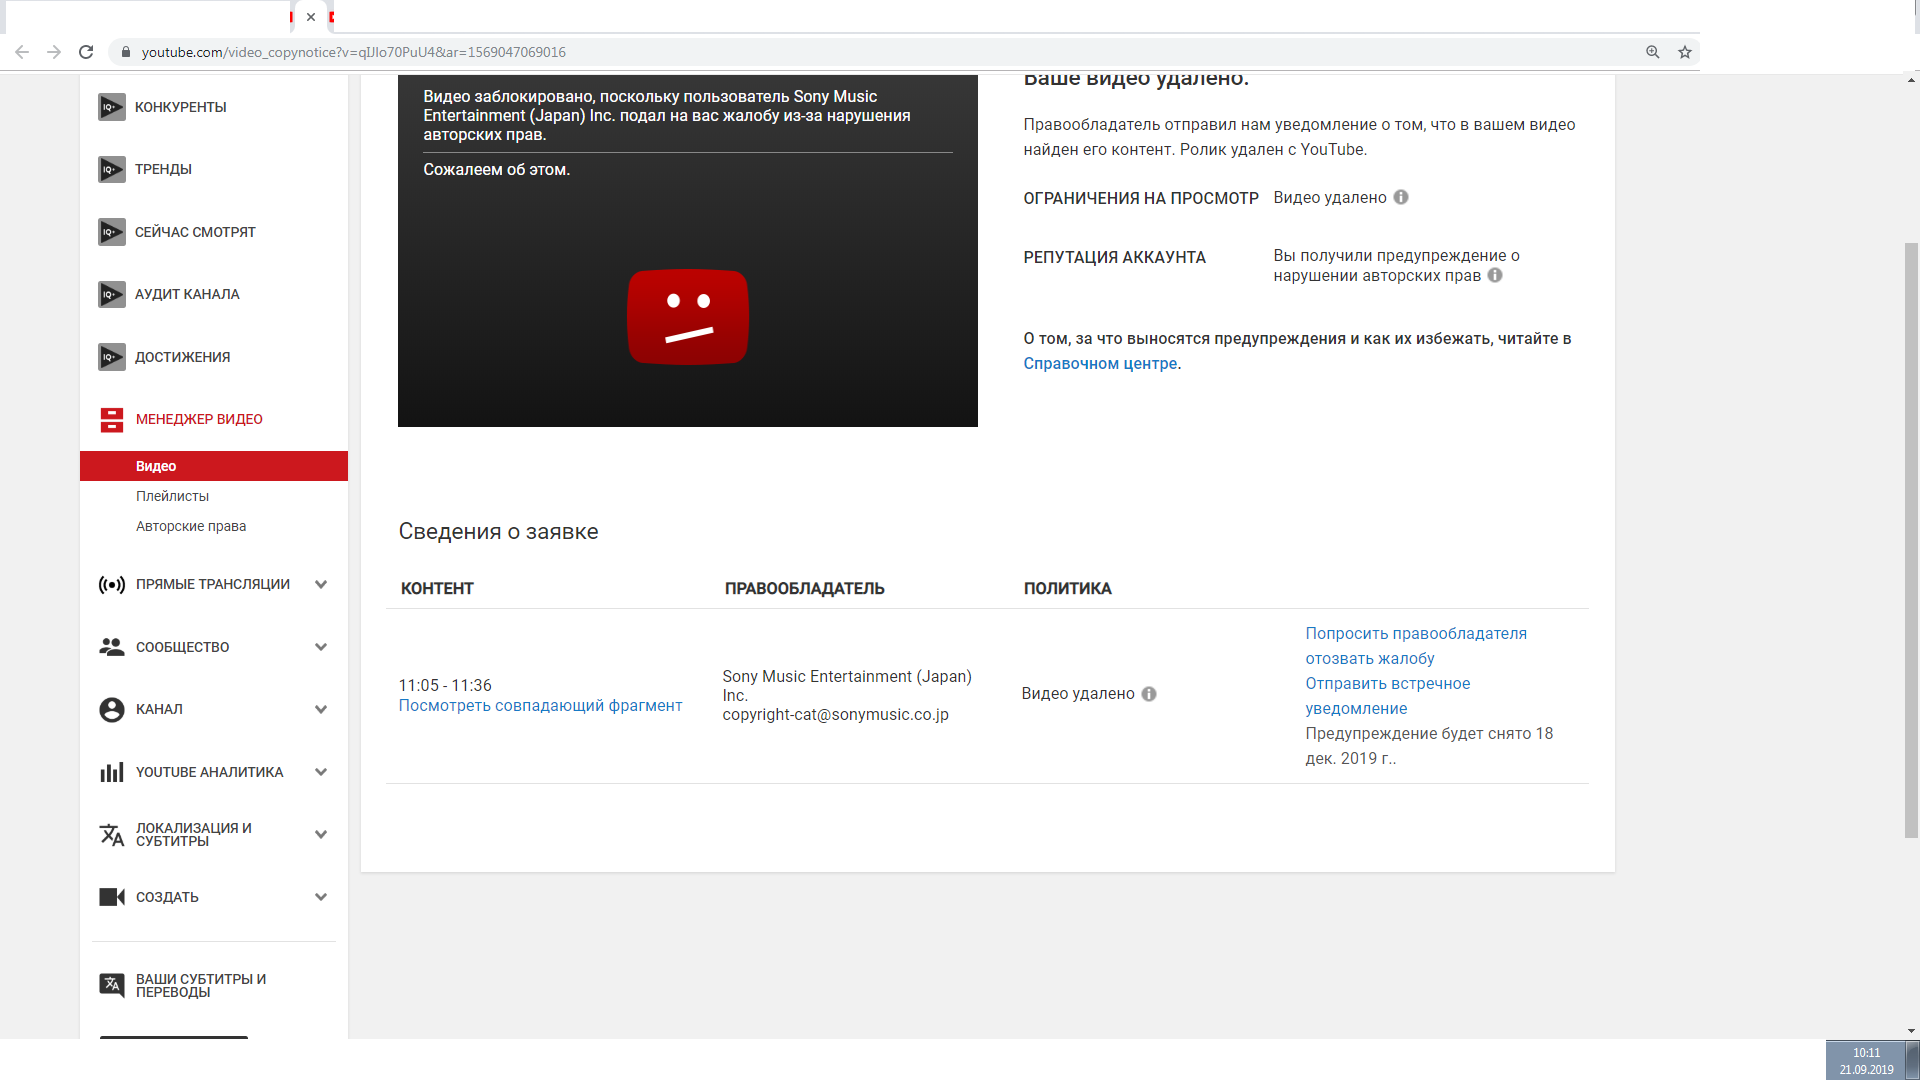Image resolution: width=1920 pixels, height=1080 pixels.
Task: Open the Справочном центре link
Action: 1100,364
